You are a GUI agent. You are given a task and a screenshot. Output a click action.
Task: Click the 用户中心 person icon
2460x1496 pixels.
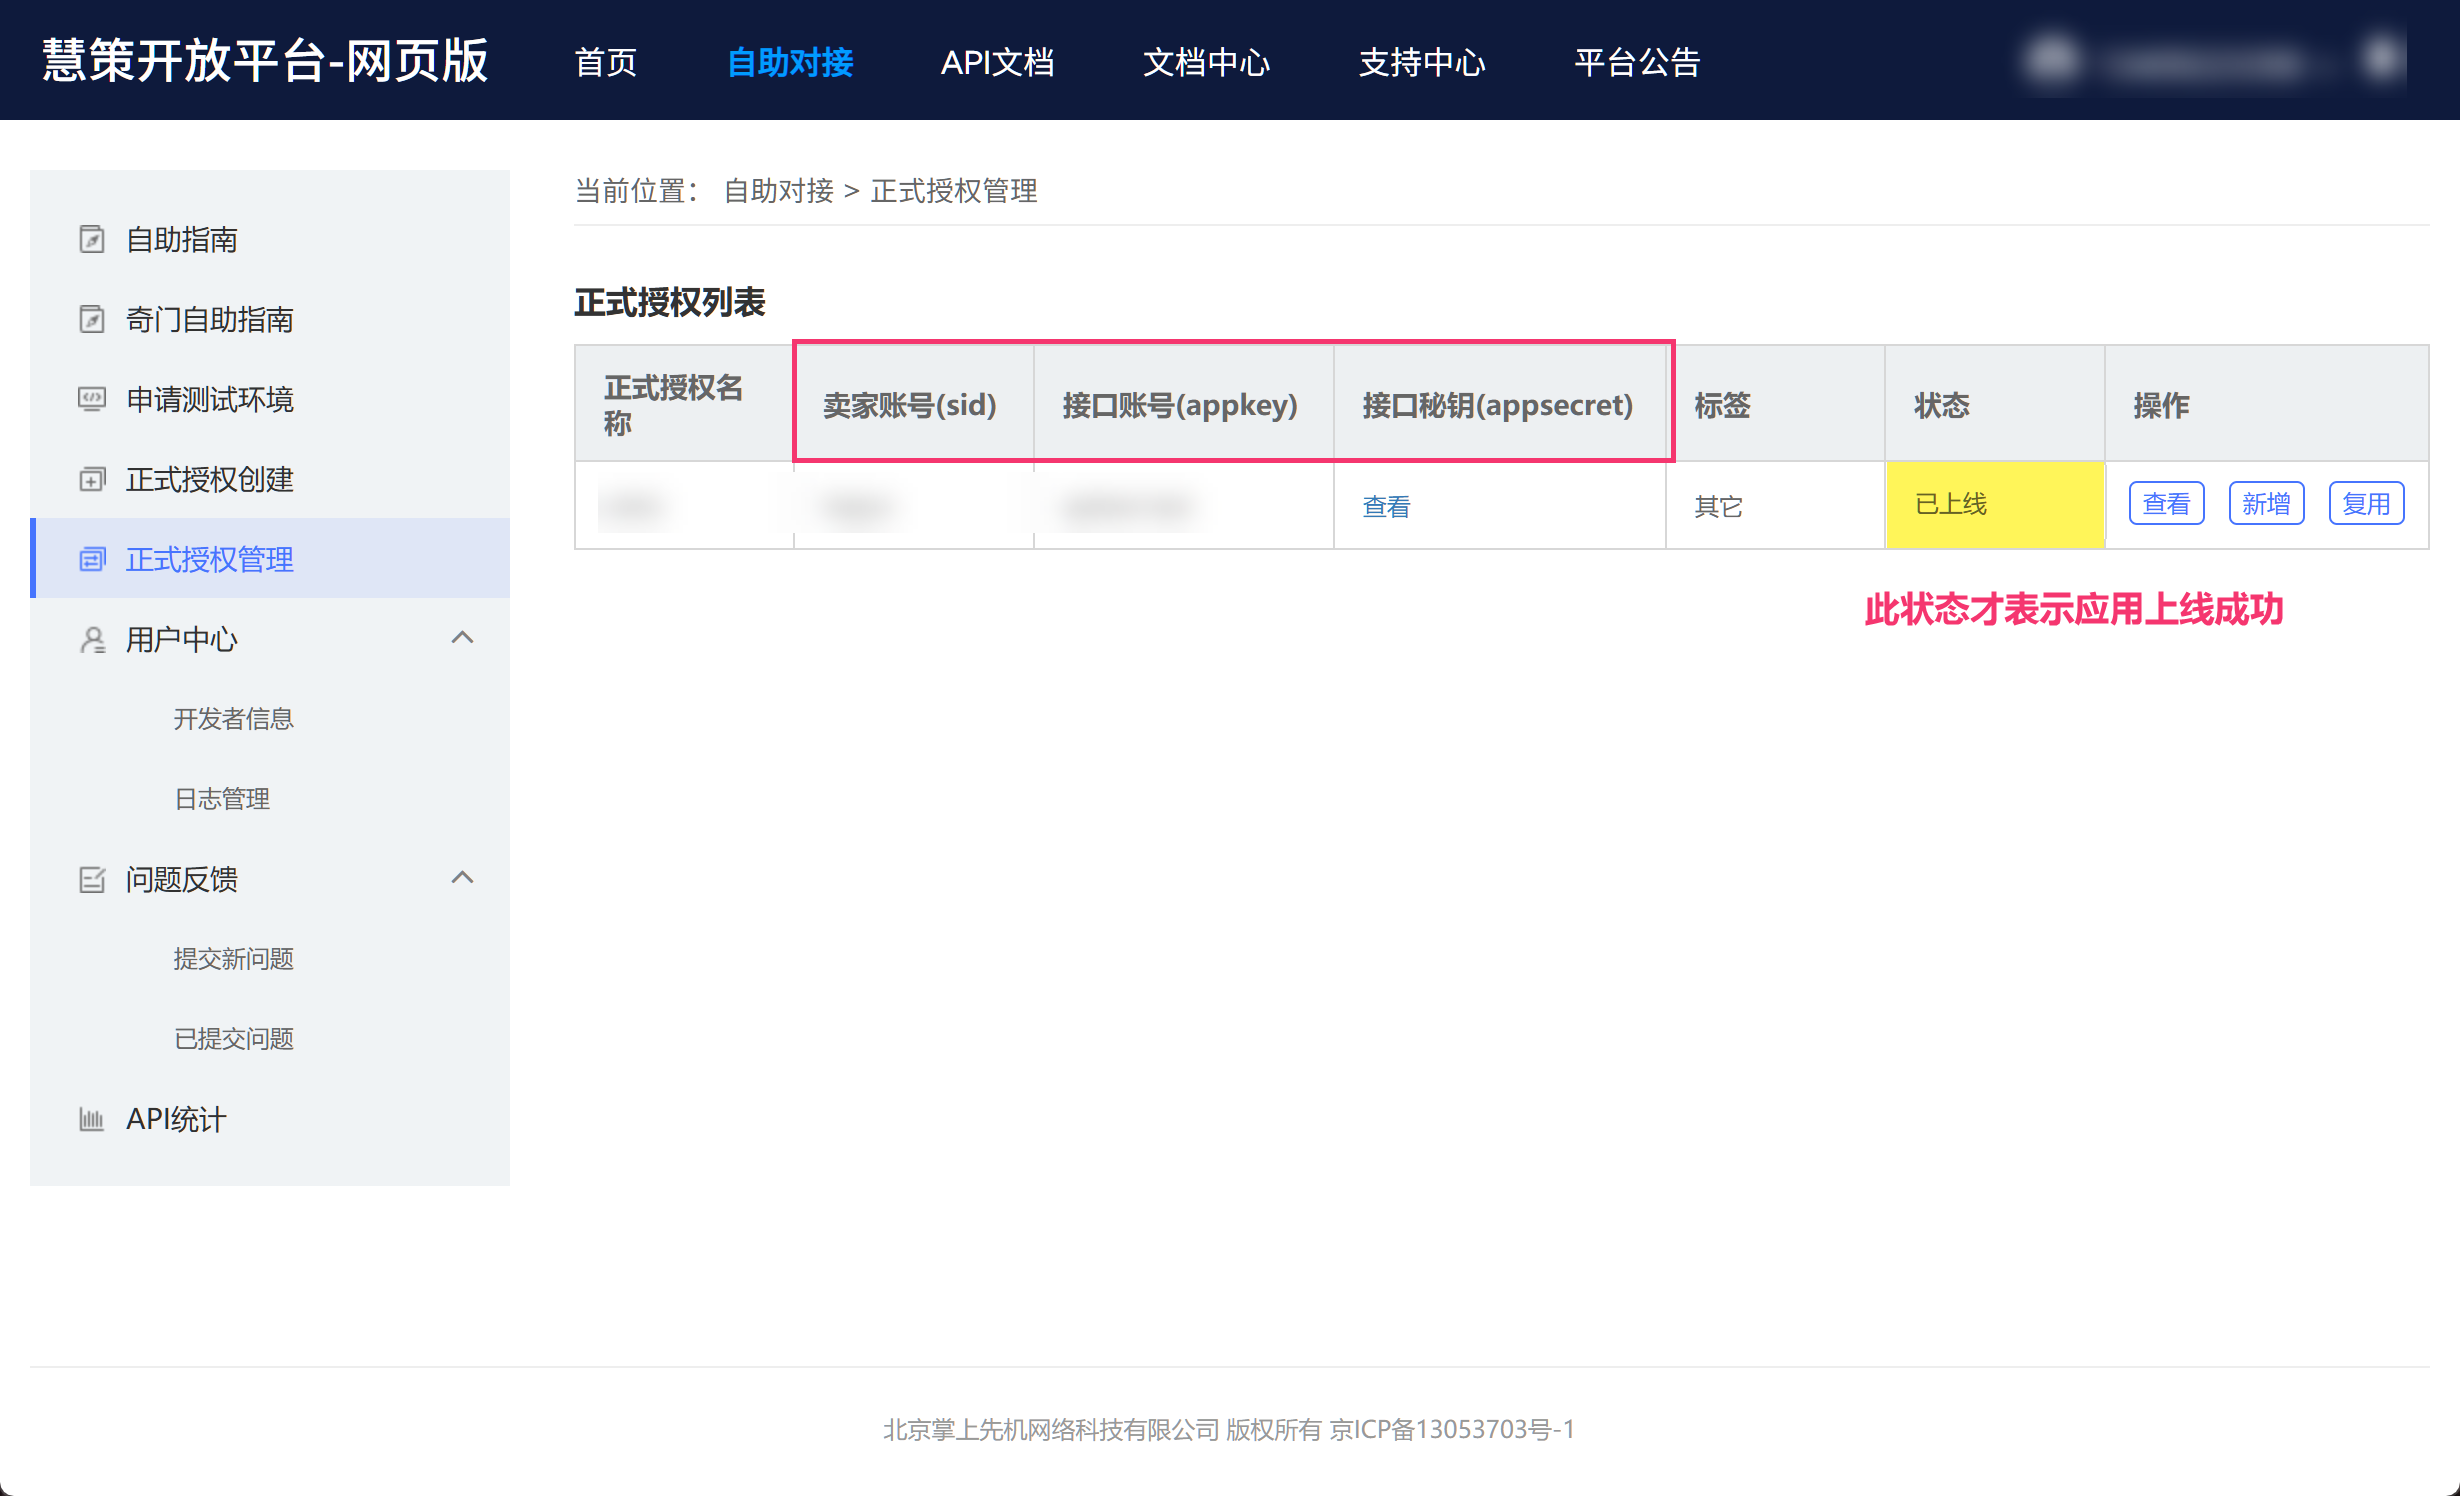(92, 639)
